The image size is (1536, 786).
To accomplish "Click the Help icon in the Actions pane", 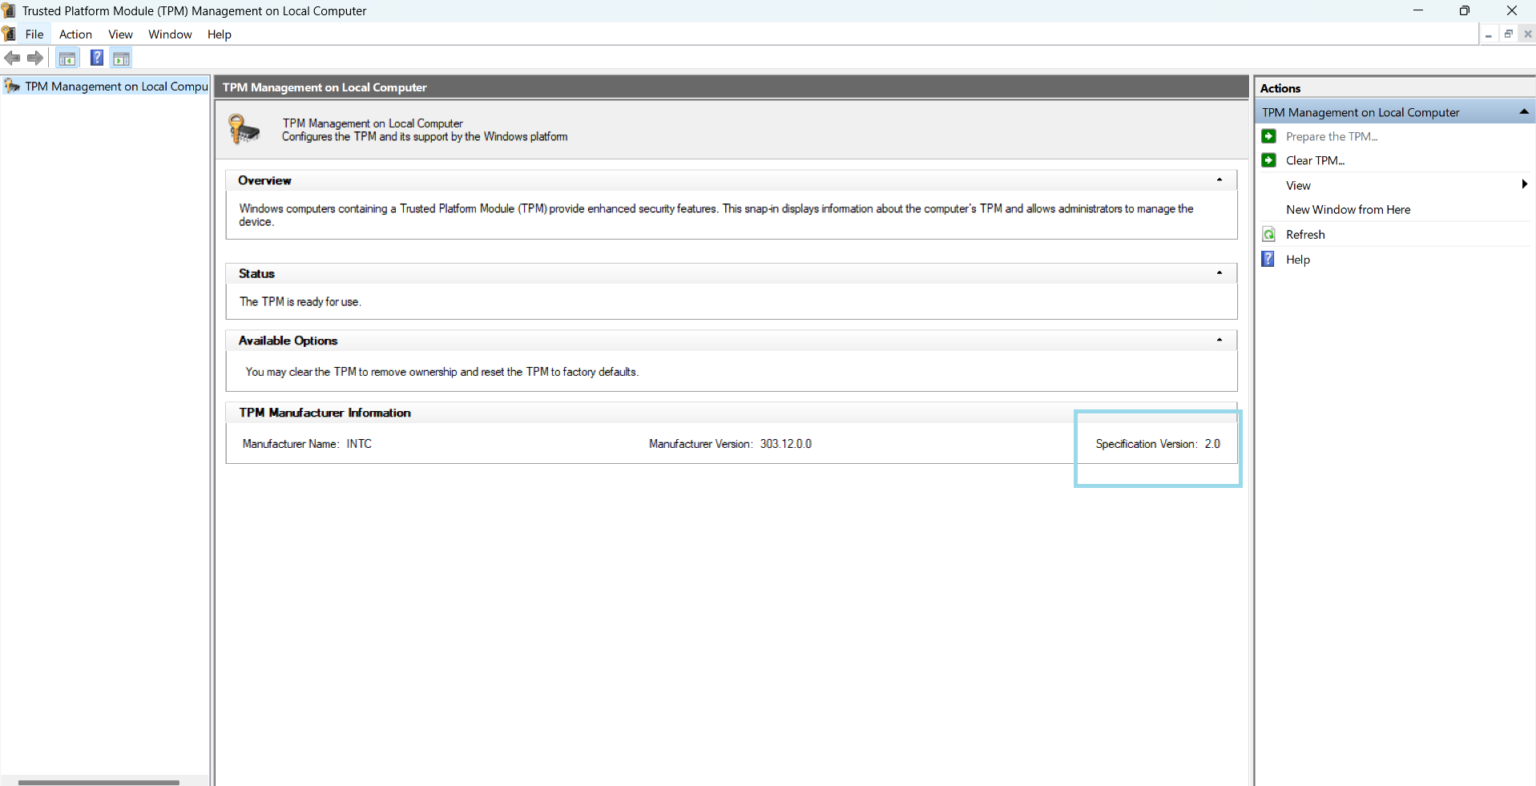I will click(1268, 259).
